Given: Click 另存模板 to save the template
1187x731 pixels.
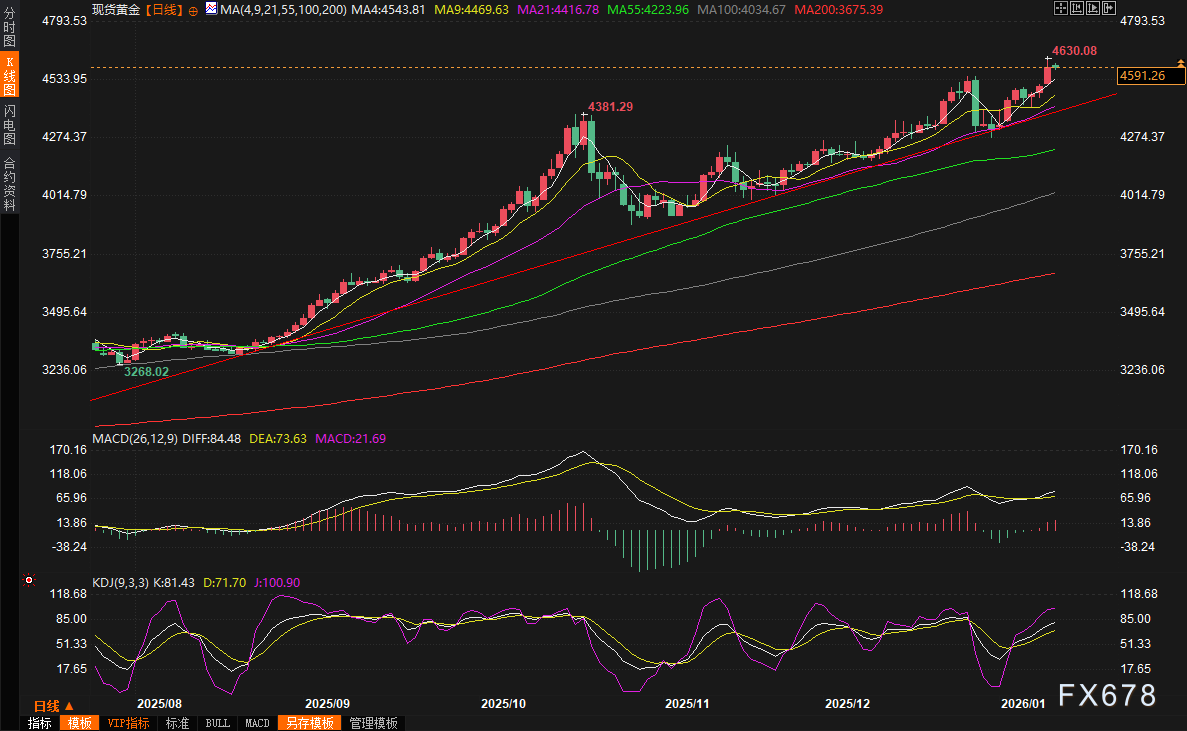Looking at the screenshot, I should (308, 723).
